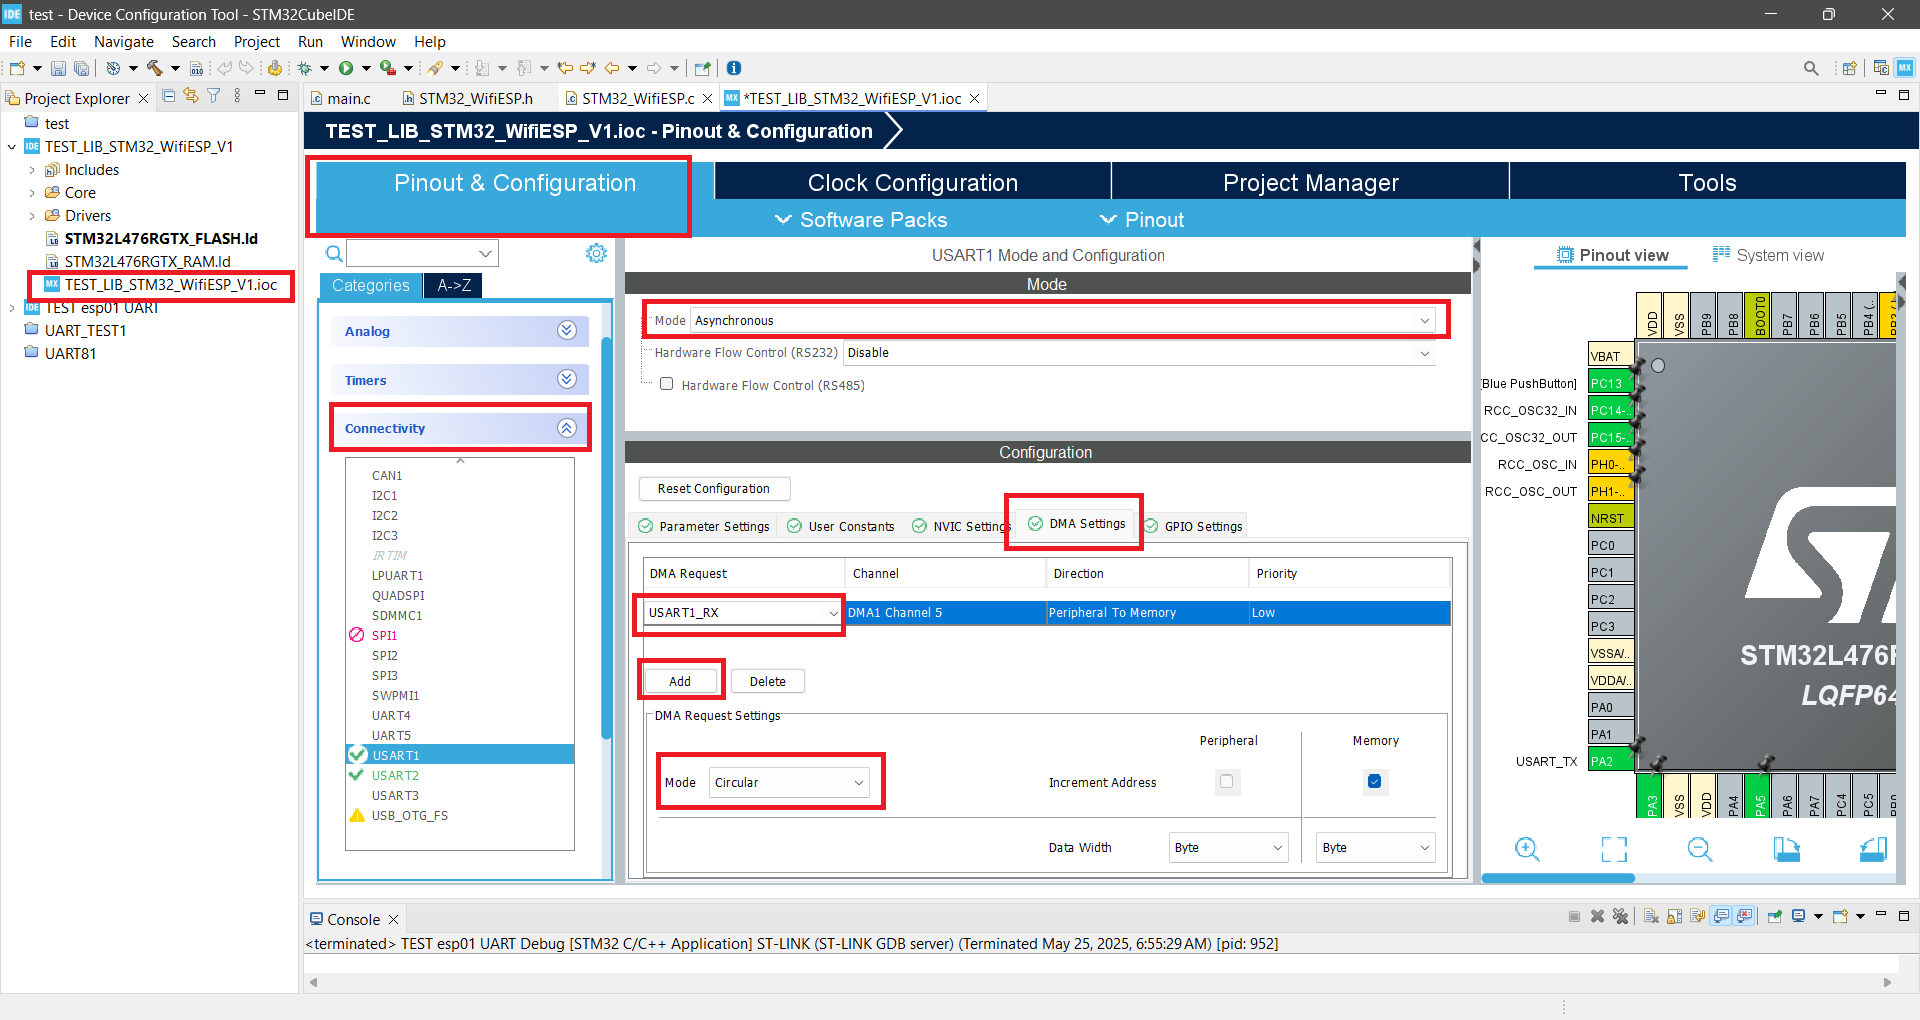The height and width of the screenshot is (1020, 1920).
Task: Uncheck Memory Increment Address box
Action: point(1375,781)
